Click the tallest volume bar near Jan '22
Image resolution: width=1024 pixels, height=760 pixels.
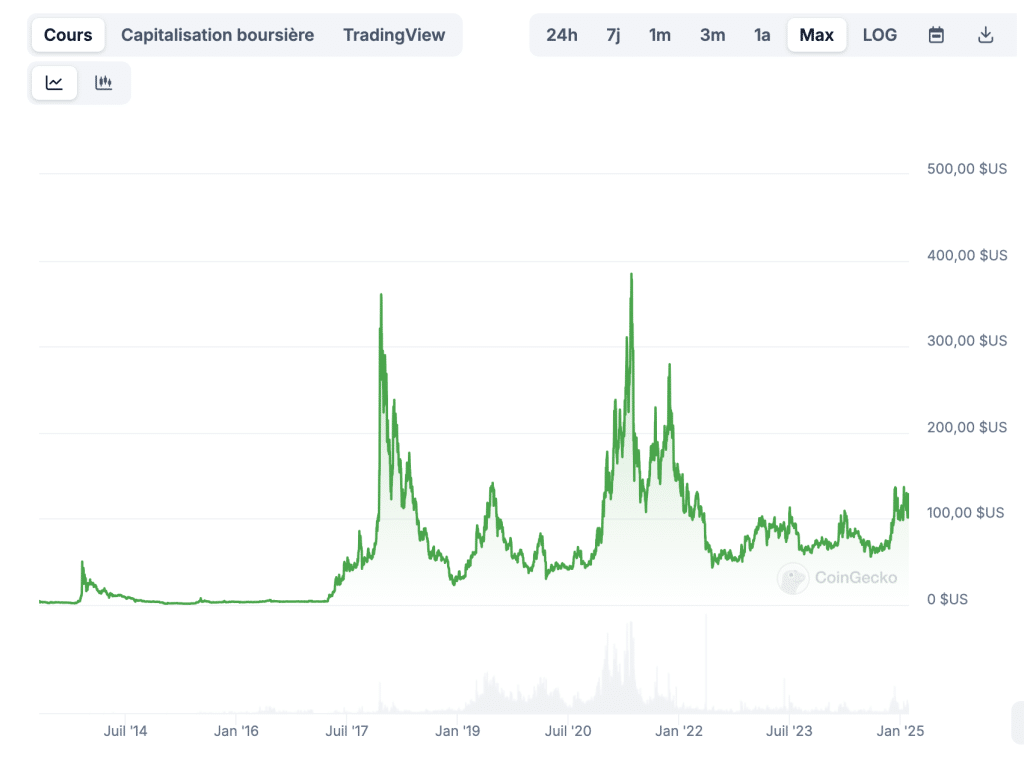tap(706, 660)
